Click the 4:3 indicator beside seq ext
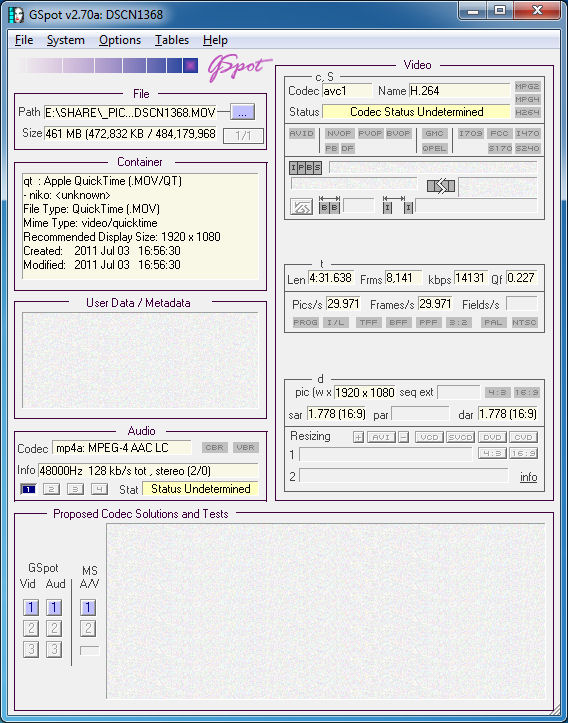This screenshot has height=723, width=568. point(497,392)
